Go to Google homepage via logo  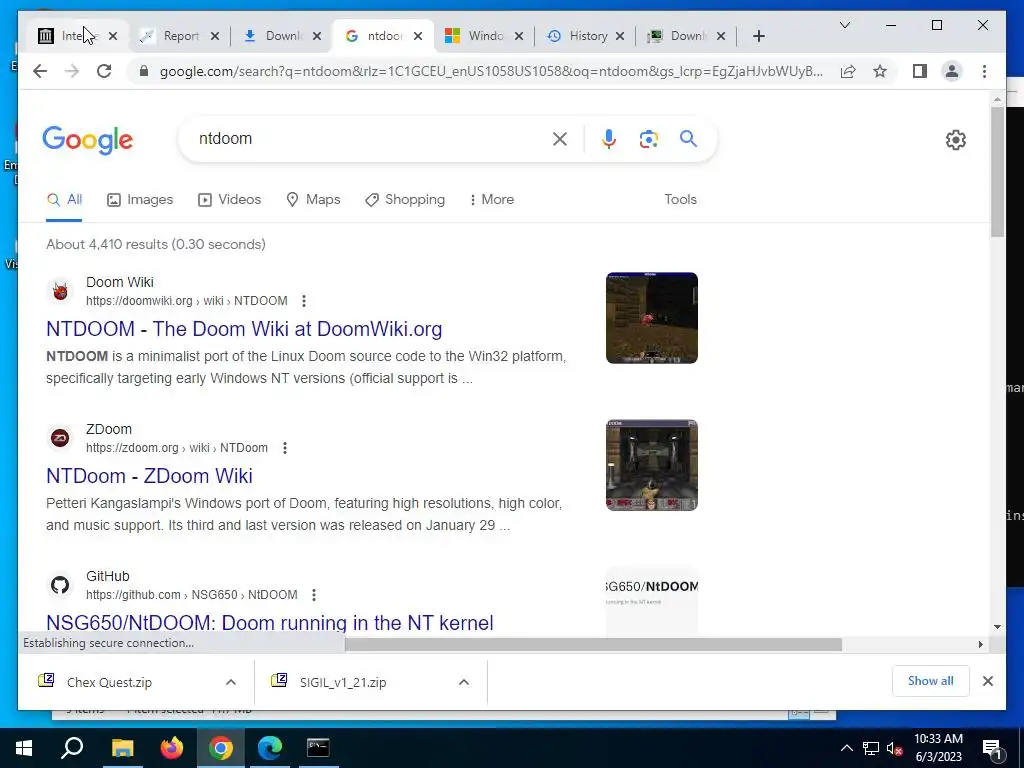[x=88, y=140]
